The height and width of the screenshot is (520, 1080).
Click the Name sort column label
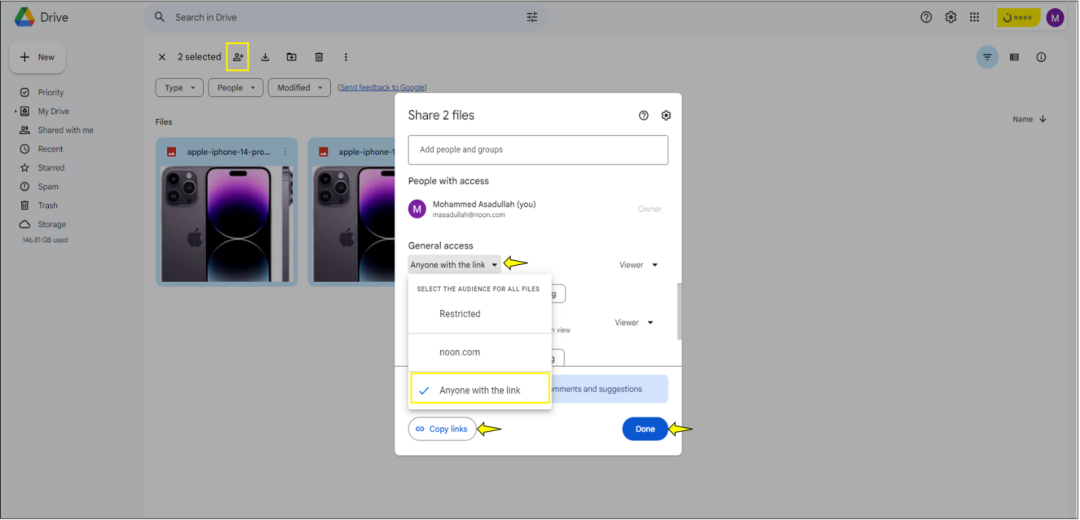point(1022,119)
